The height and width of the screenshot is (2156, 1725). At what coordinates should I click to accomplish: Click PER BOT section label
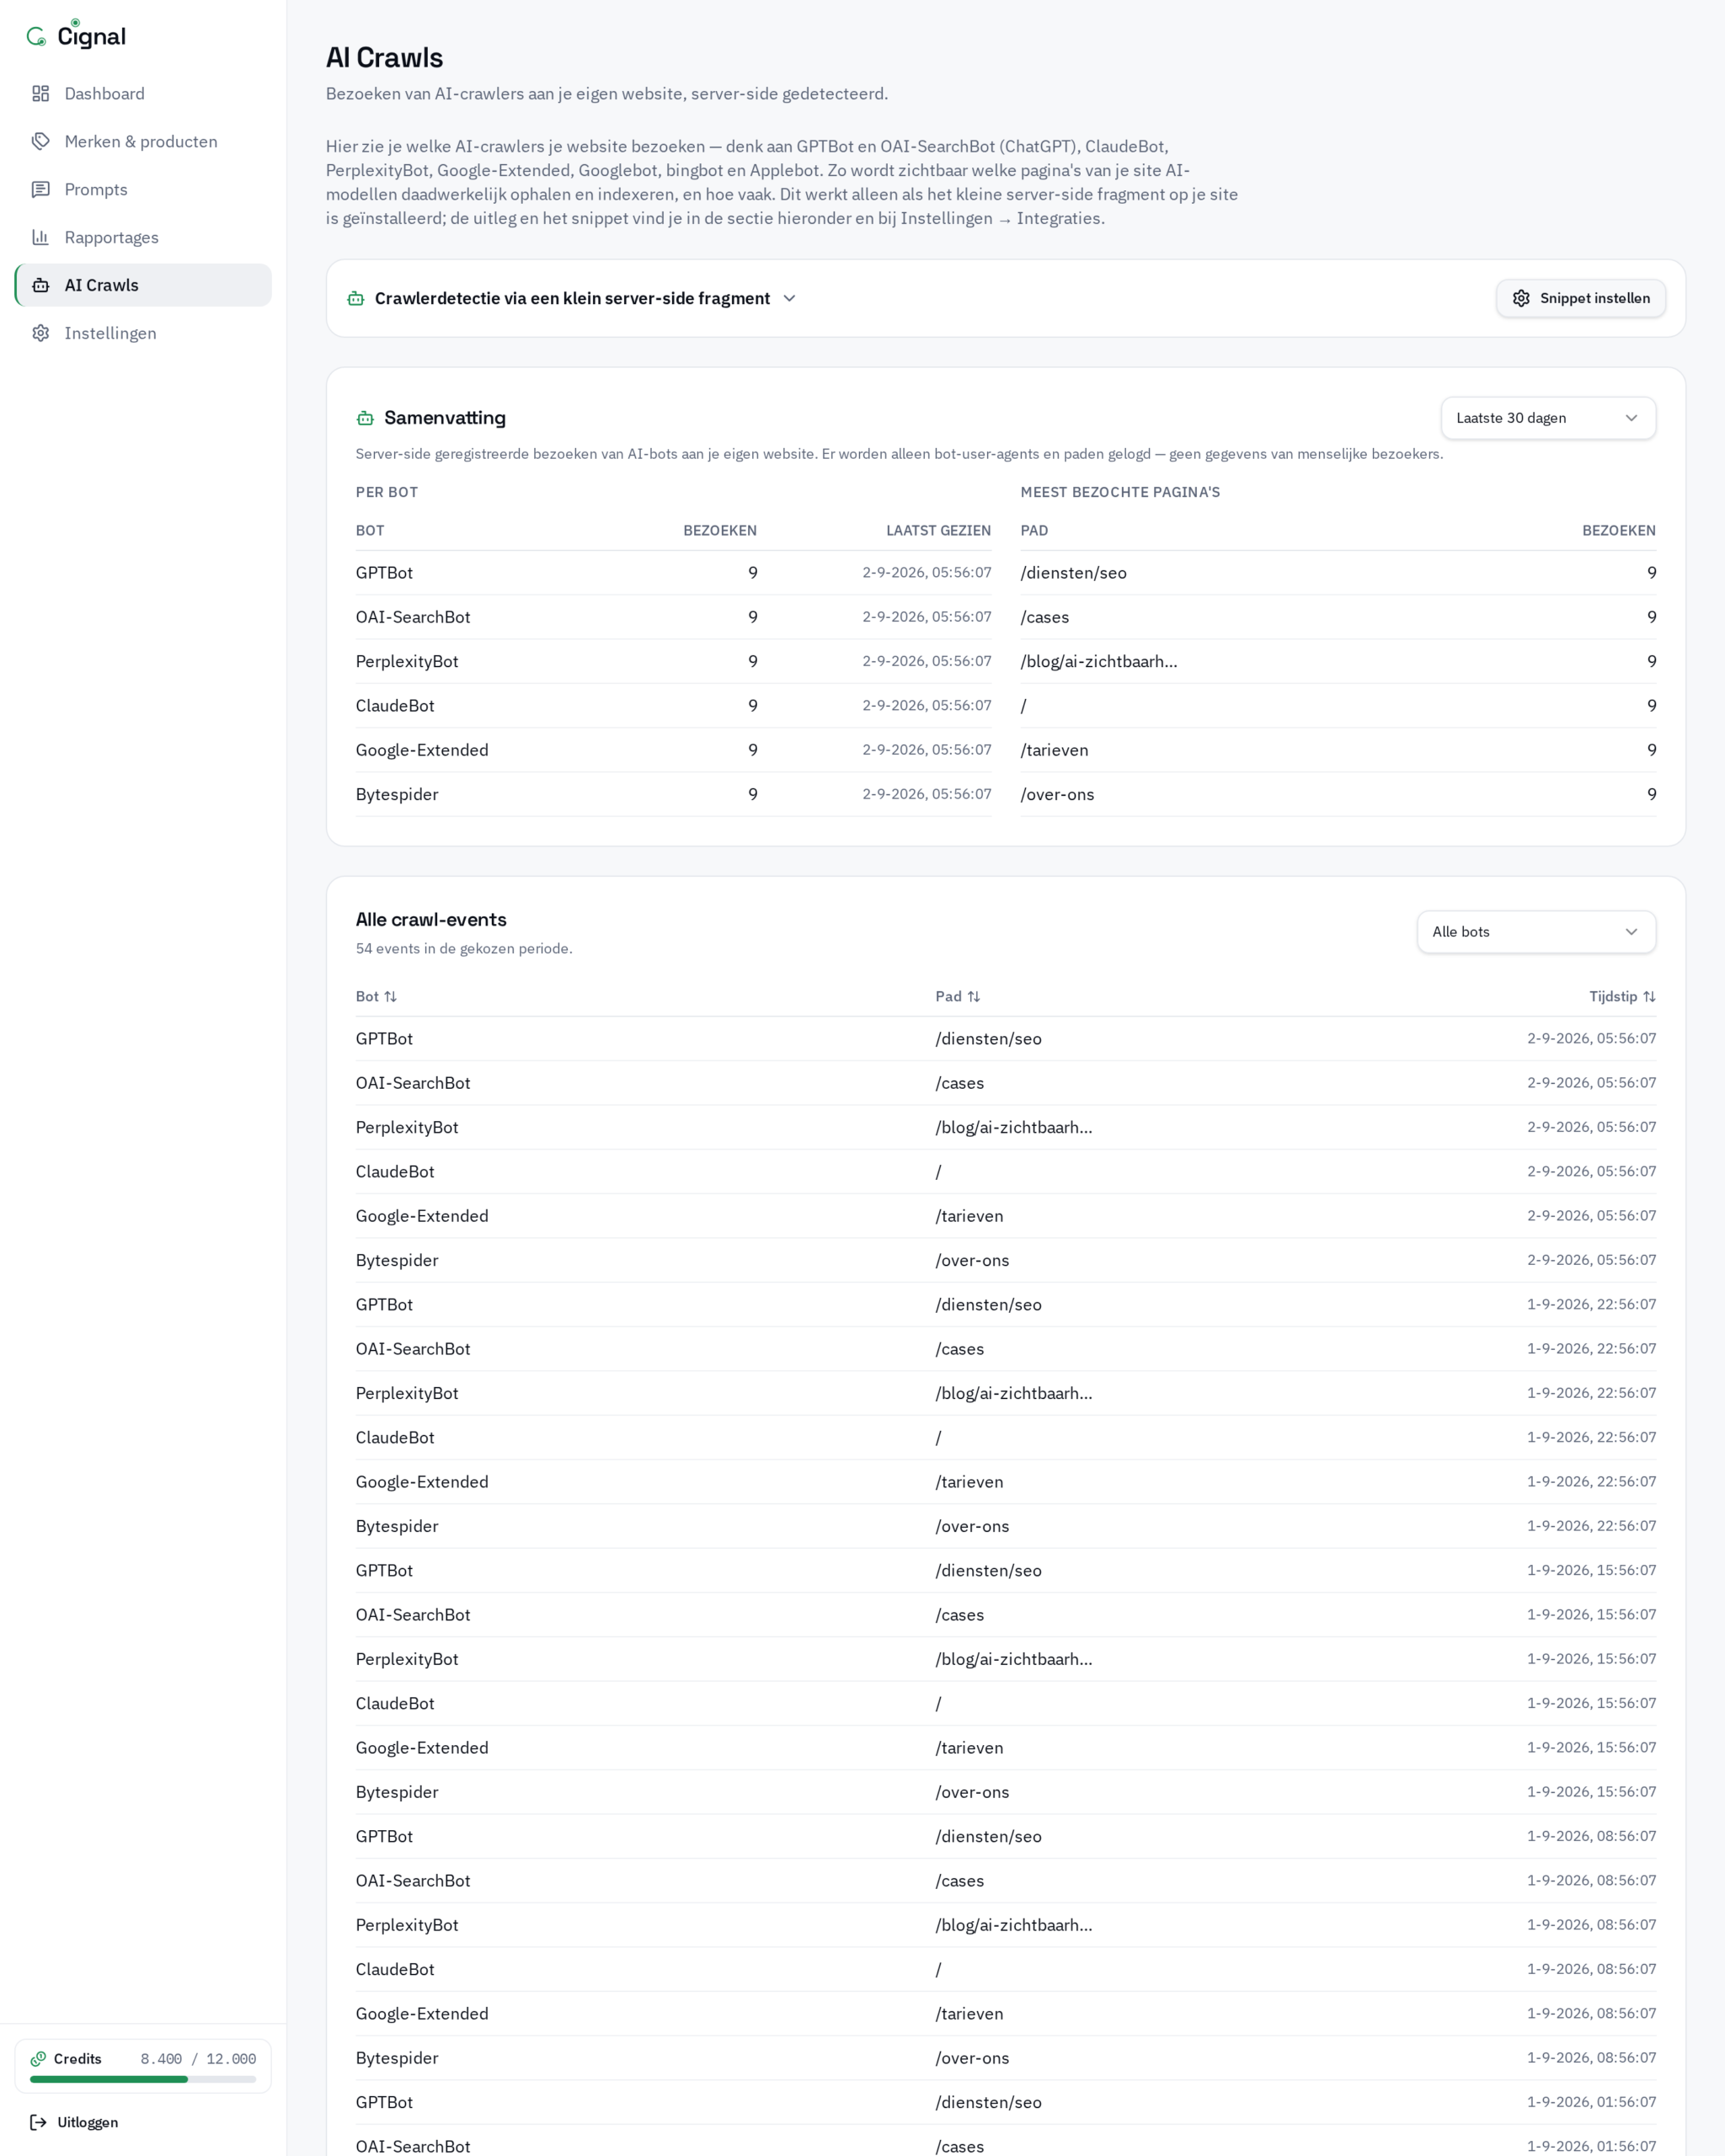click(387, 493)
